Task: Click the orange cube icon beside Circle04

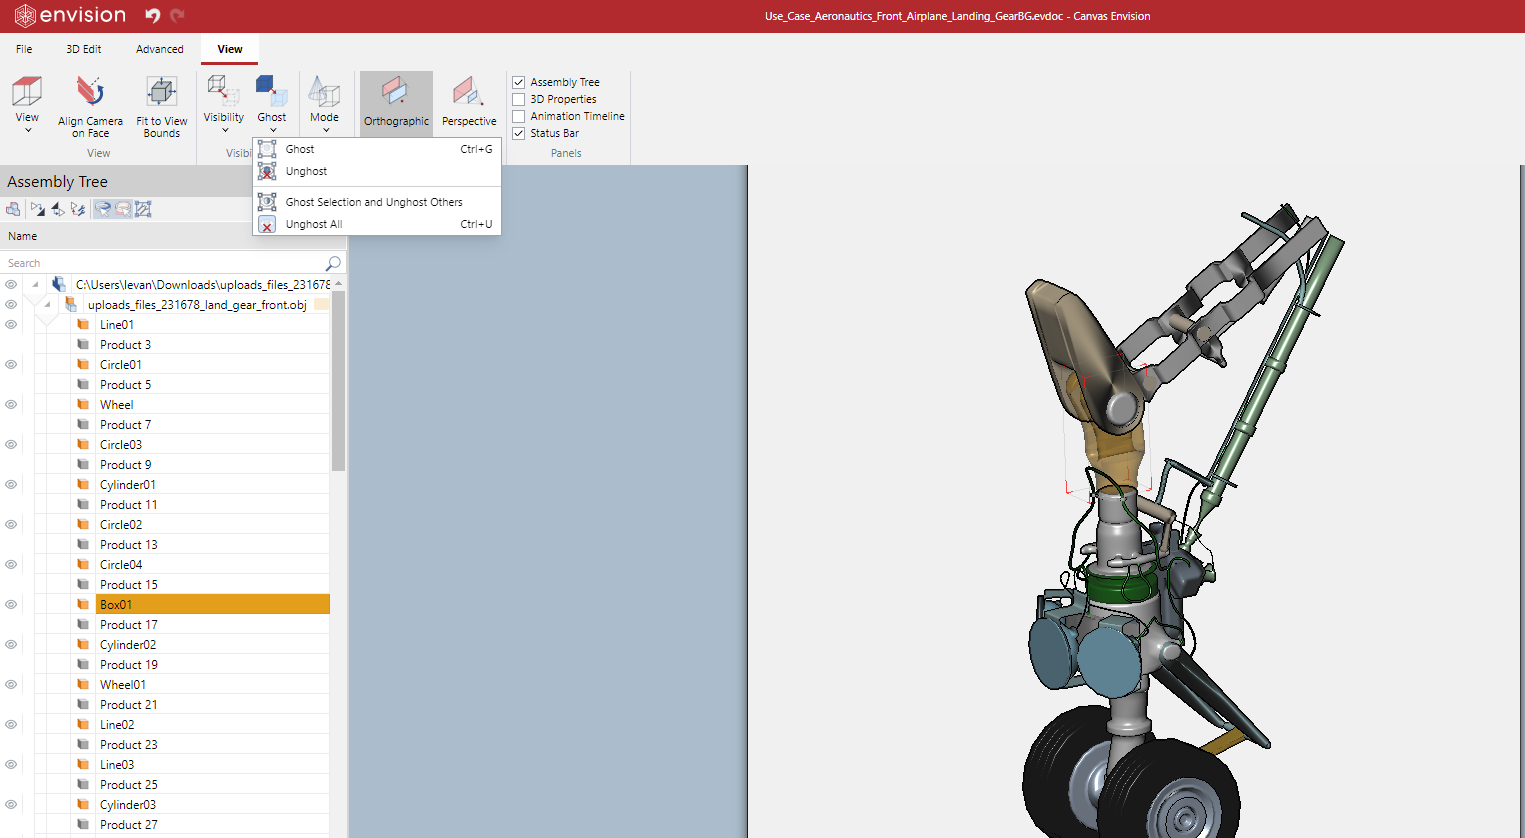Action: pyautogui.click(x=83, y=564)
